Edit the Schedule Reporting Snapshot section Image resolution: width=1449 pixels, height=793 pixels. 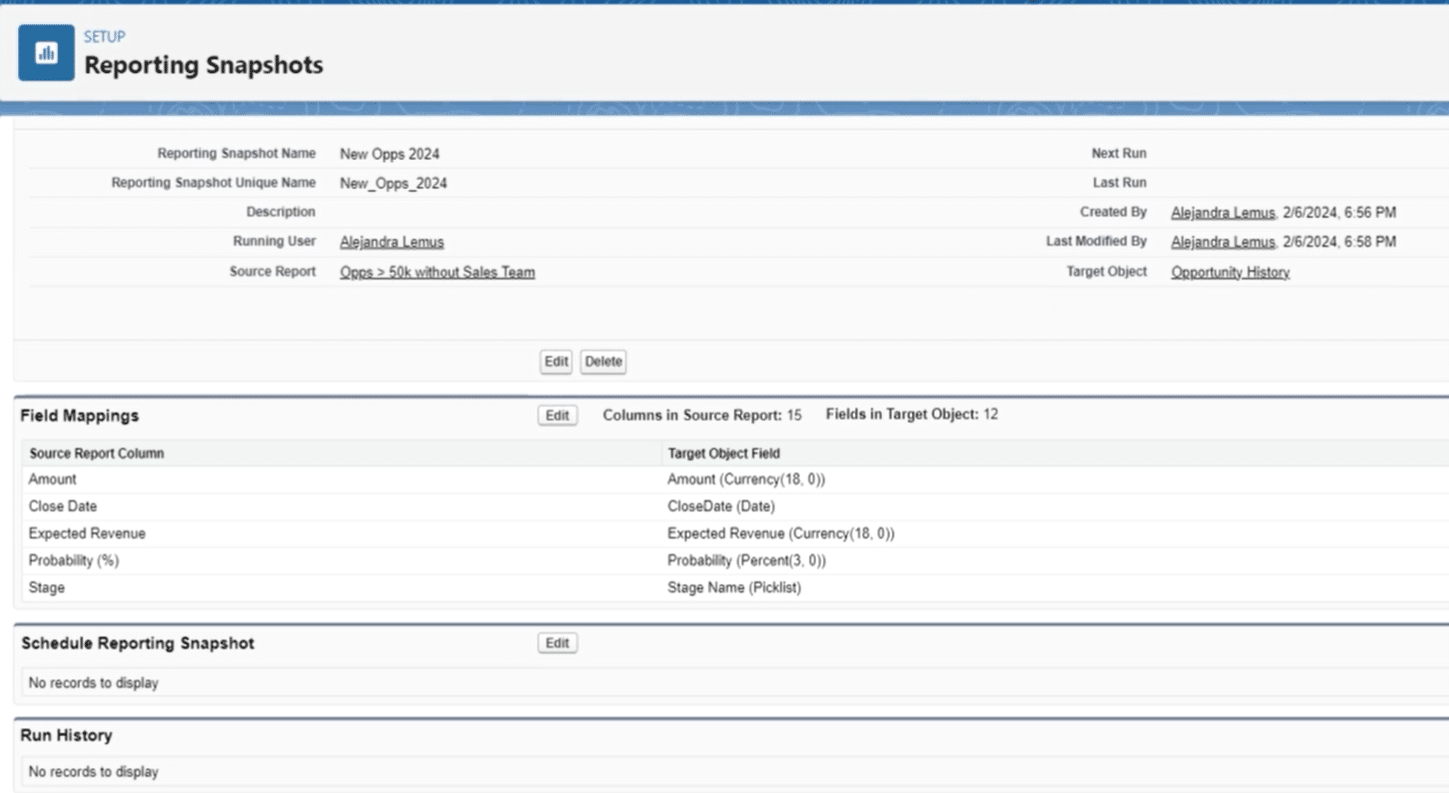click(x=557, y=643)
